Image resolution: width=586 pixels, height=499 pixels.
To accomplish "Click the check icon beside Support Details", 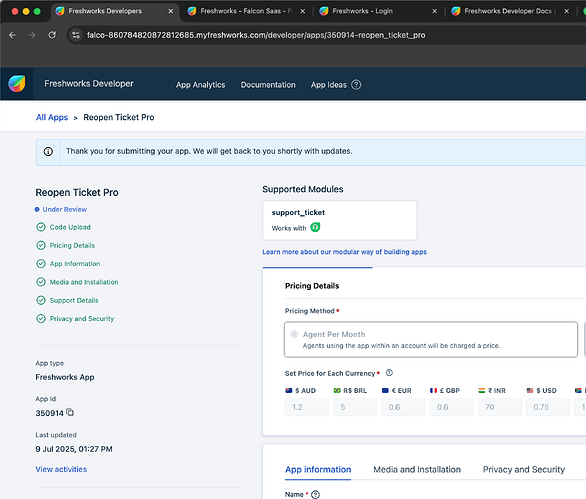I will pyautogui.click(x=41, y=300).
